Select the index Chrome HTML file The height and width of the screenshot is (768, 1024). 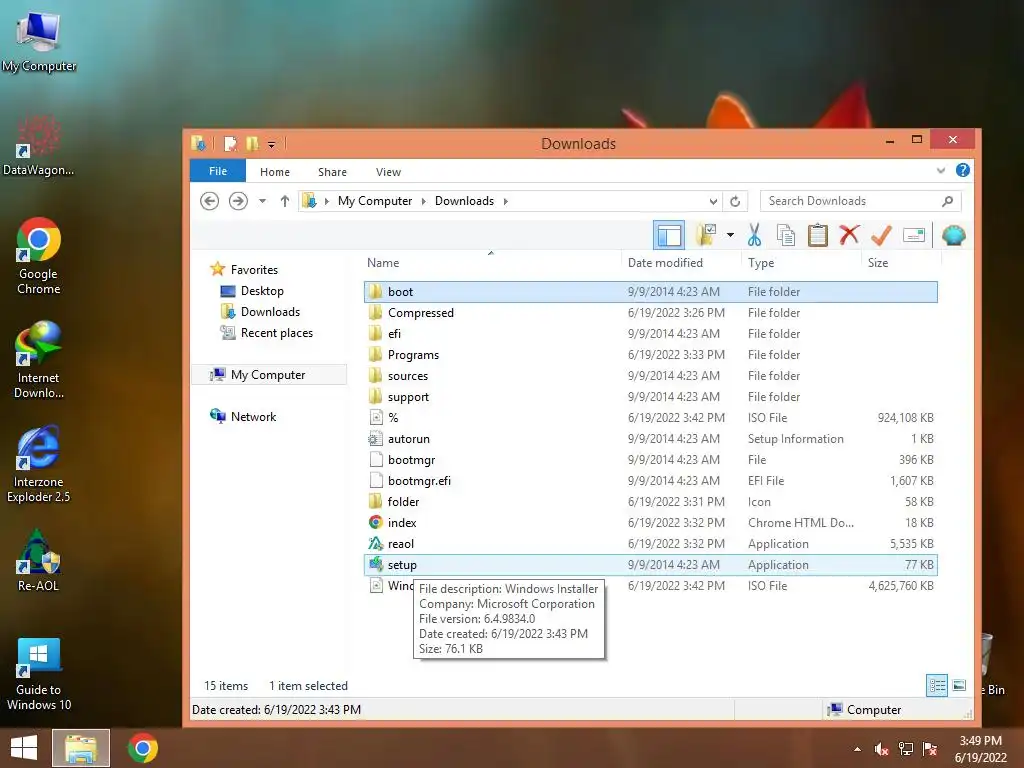(650, 522)
